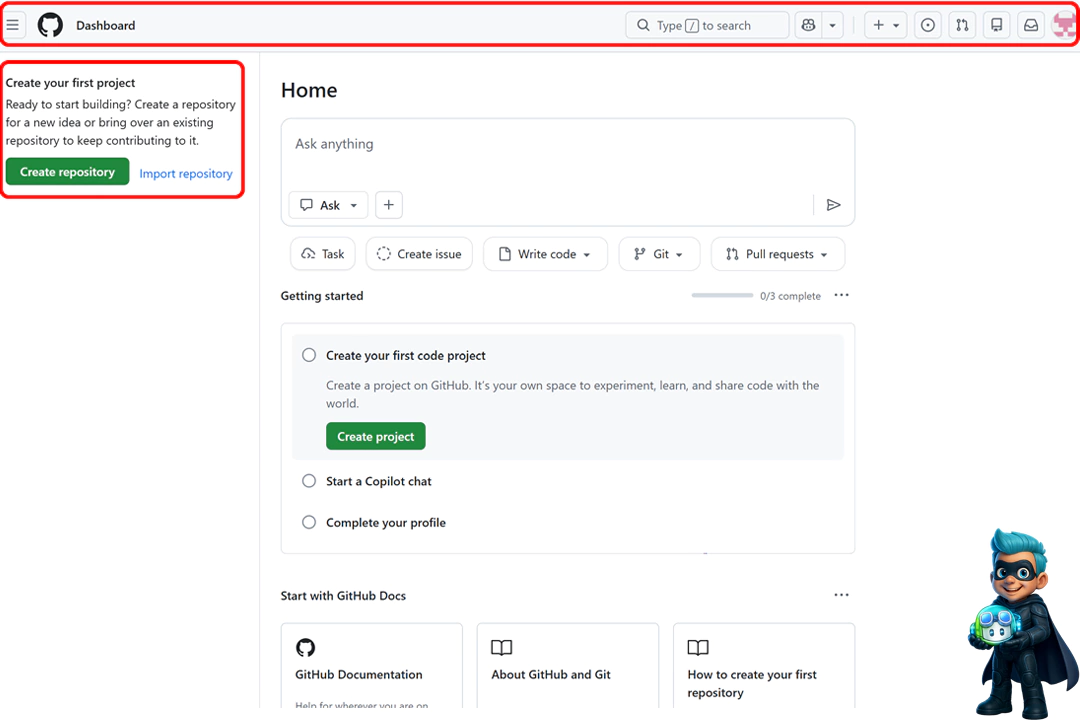Click the Create repository button
1080x720 pixels.
[67, 171]
